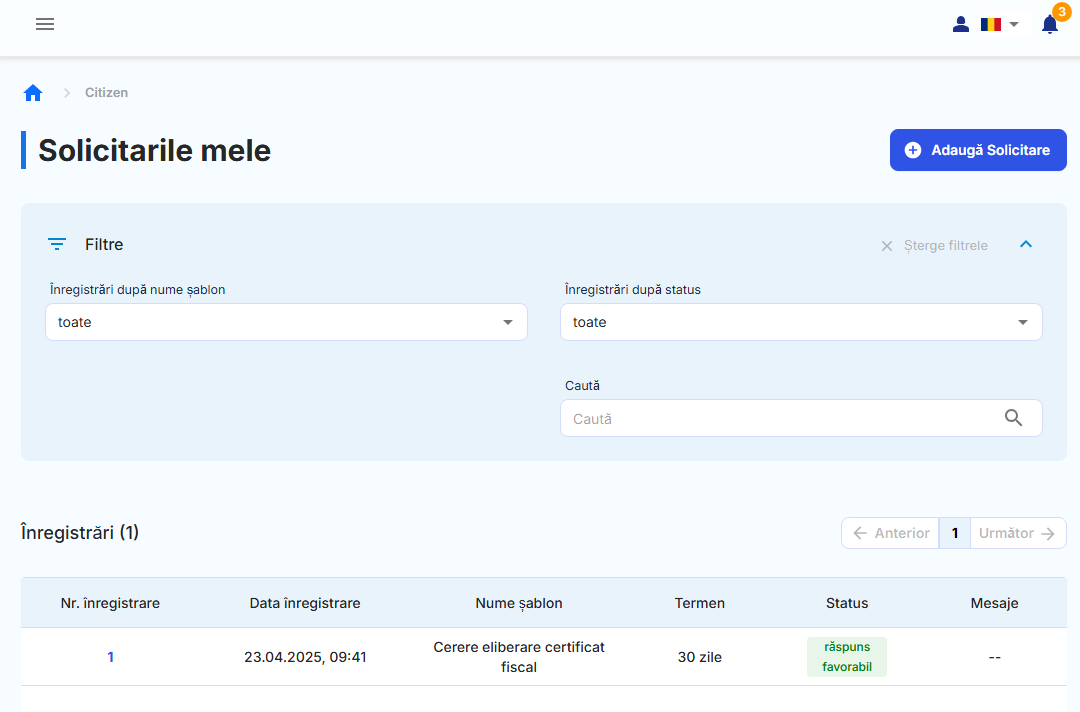The height and width of the screenshot is (712, 1080).
Task: Collapse the Filtre panel with chevron
Action: (1025, 245)
